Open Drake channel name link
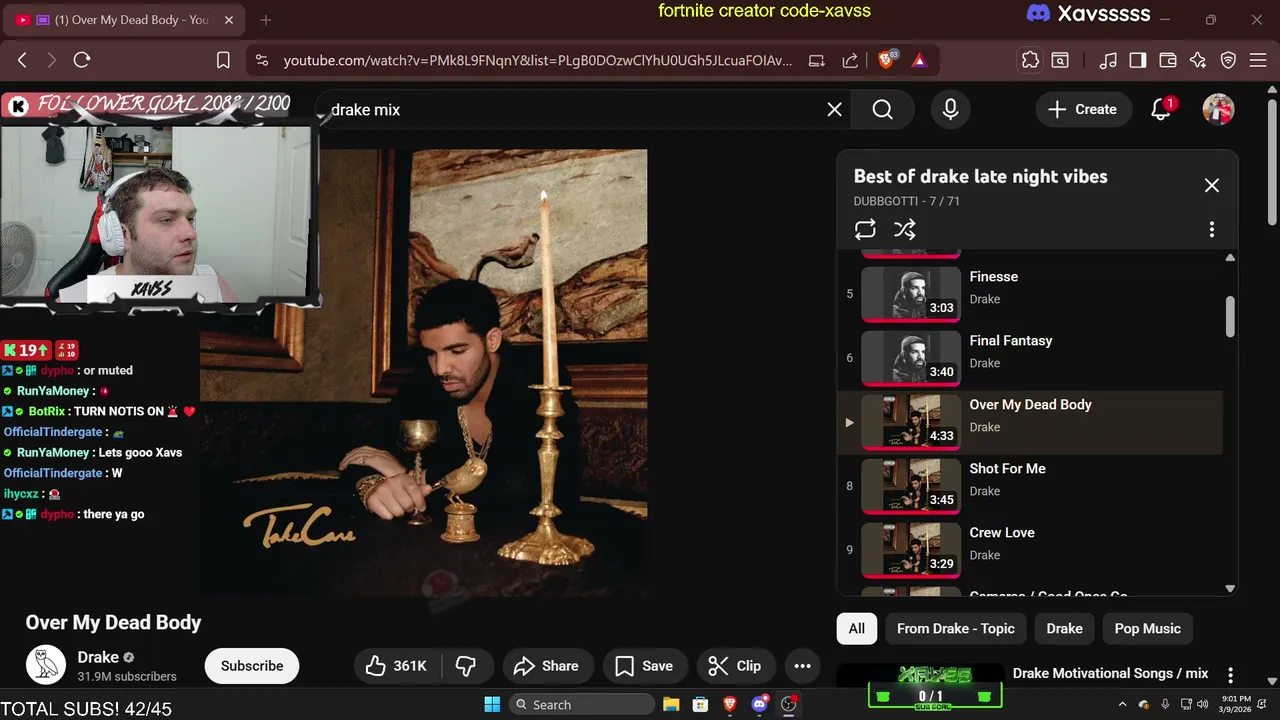Screen dimensions: 1280x720 (x=98, y=657)
